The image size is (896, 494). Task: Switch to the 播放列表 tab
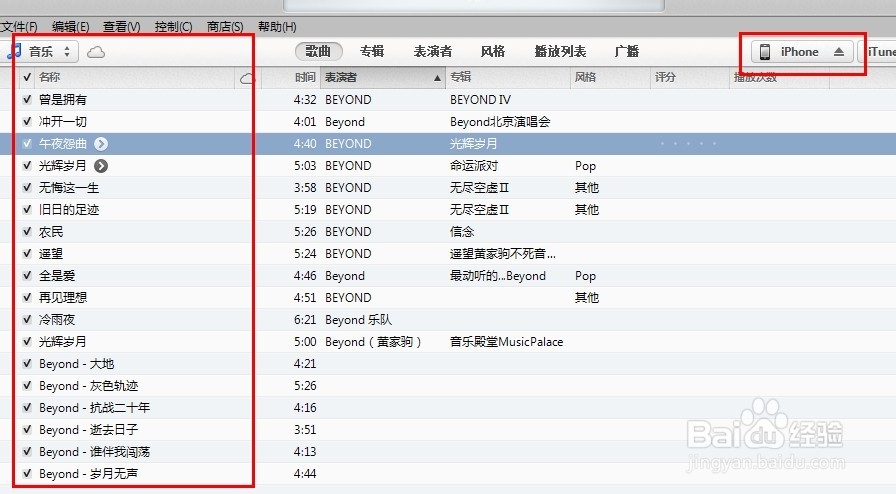560,51
